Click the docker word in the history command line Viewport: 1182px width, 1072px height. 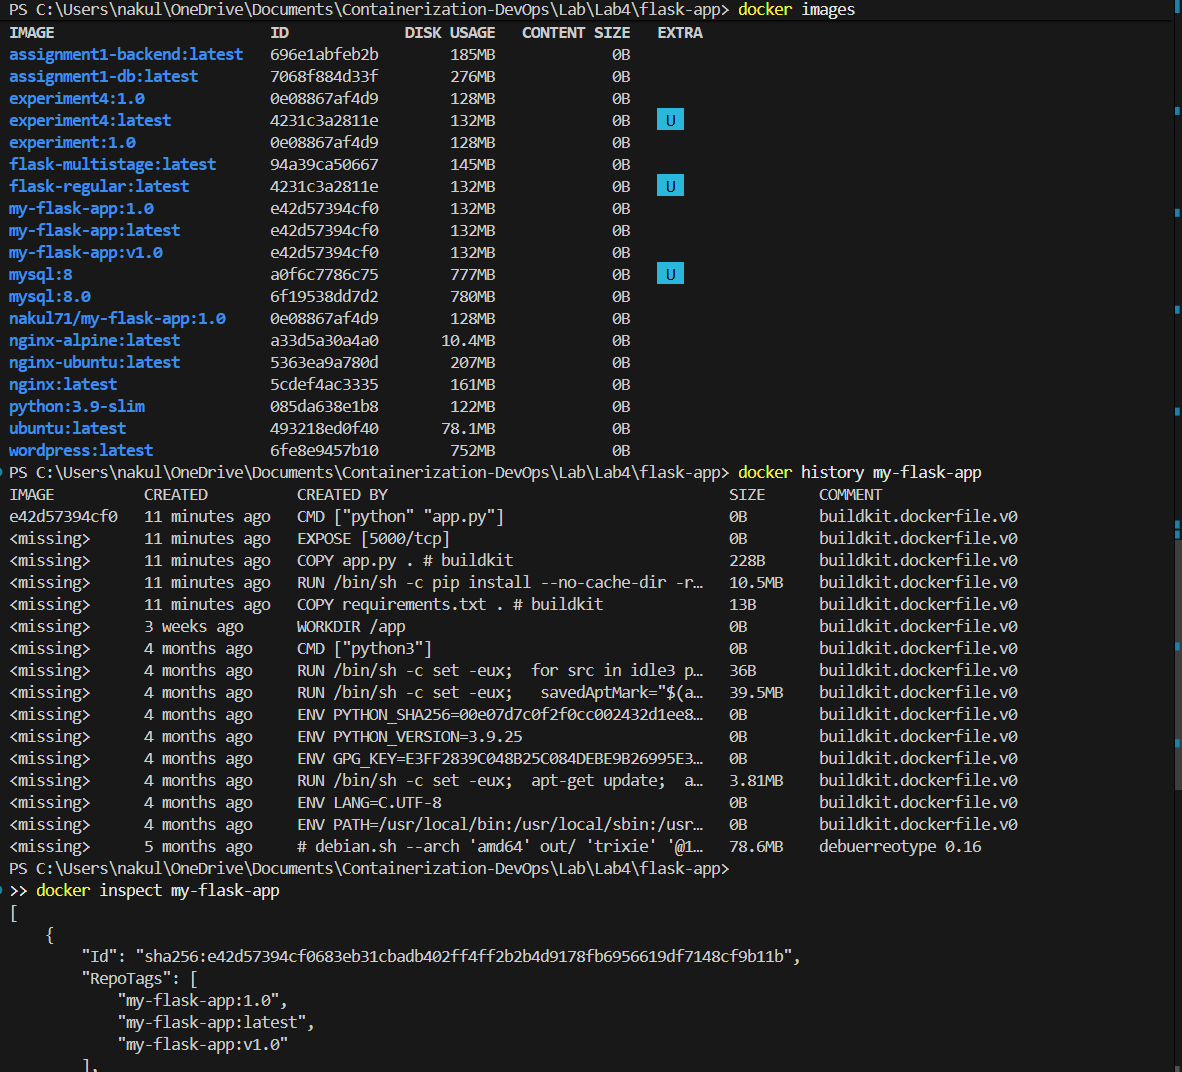coord(763,471)
